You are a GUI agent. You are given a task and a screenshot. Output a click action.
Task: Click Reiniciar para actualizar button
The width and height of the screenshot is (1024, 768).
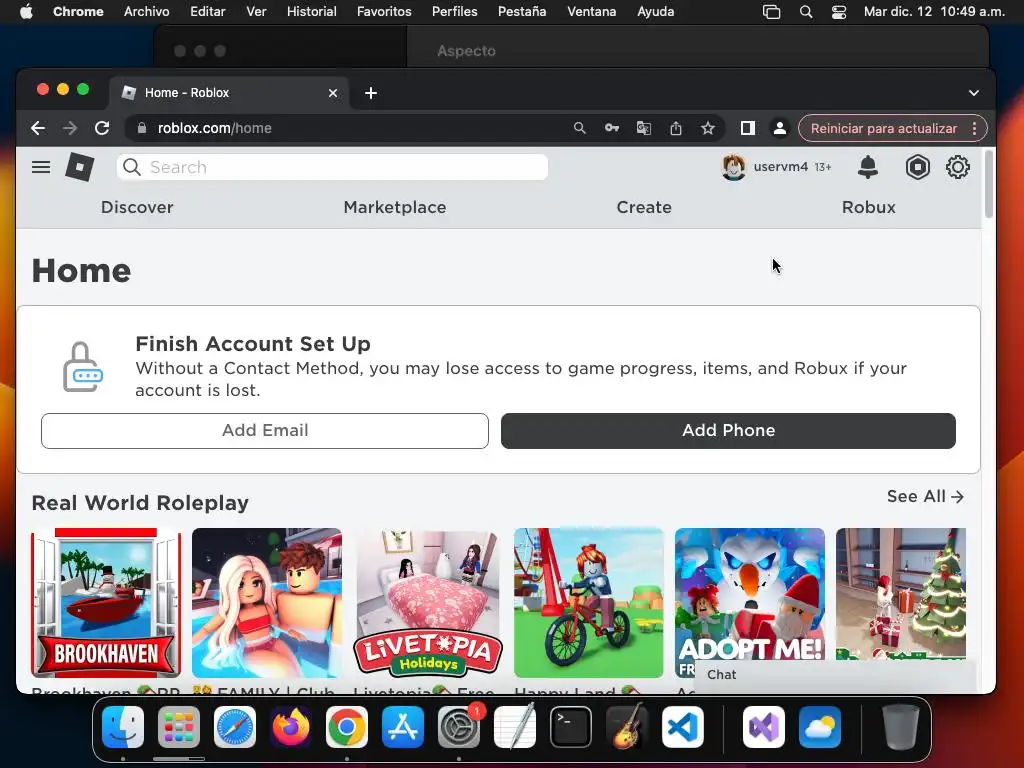(x=884, y=128)
